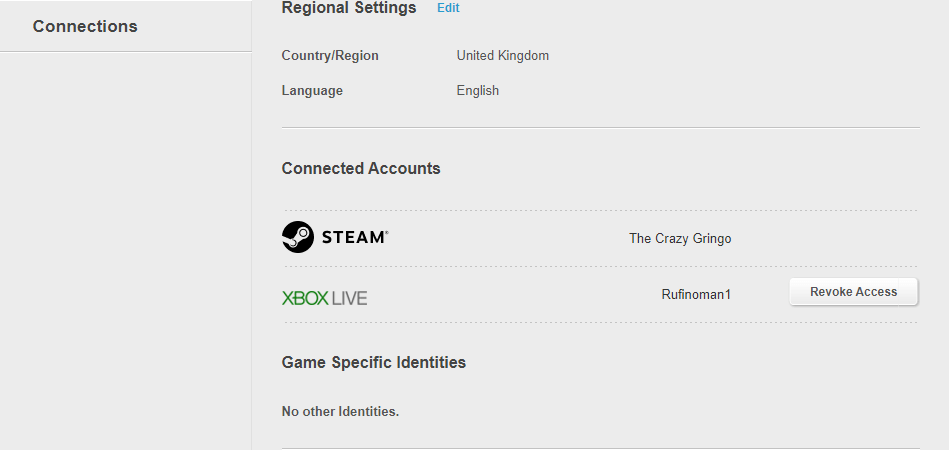
Task: Click dotted separator between Steam and Xbox rows
Action: coord(600,266)
